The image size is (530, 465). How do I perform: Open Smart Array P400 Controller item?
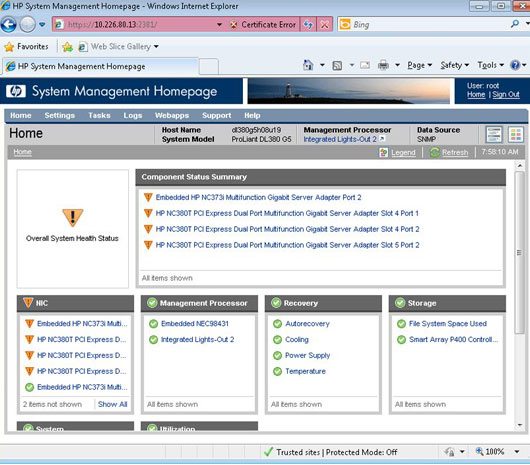pos(453,340)
